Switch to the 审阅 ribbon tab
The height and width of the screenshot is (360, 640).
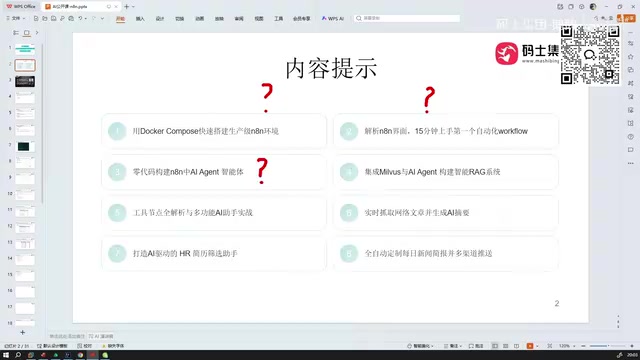239,19
